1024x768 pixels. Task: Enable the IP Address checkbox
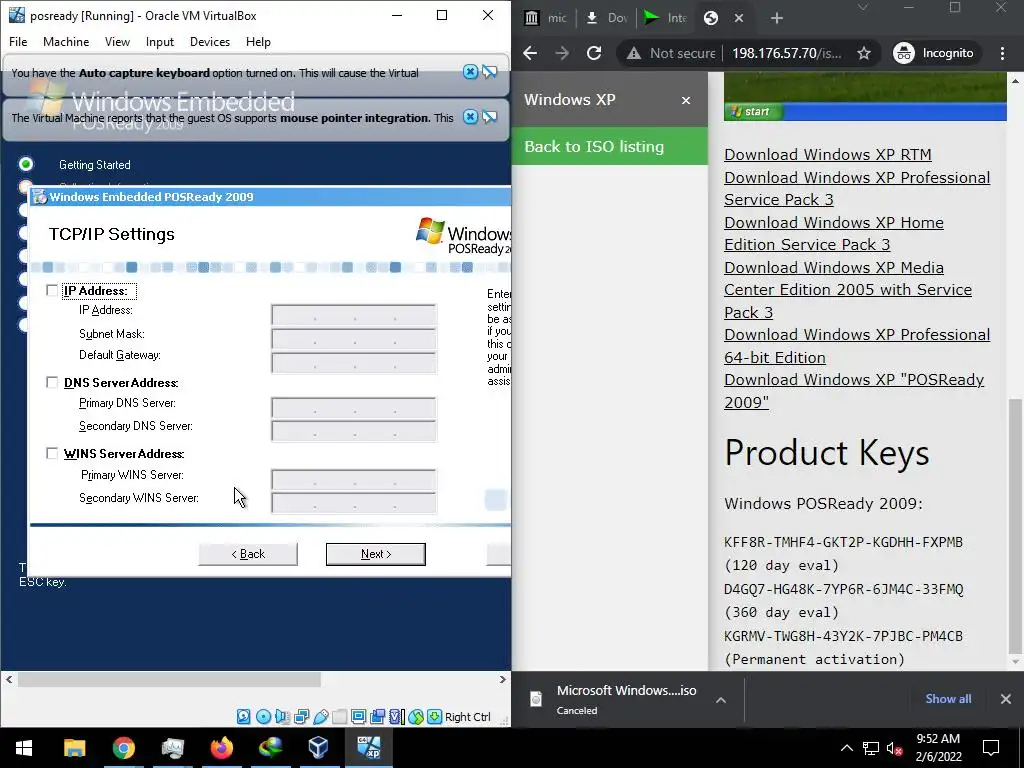coord(52,290)
